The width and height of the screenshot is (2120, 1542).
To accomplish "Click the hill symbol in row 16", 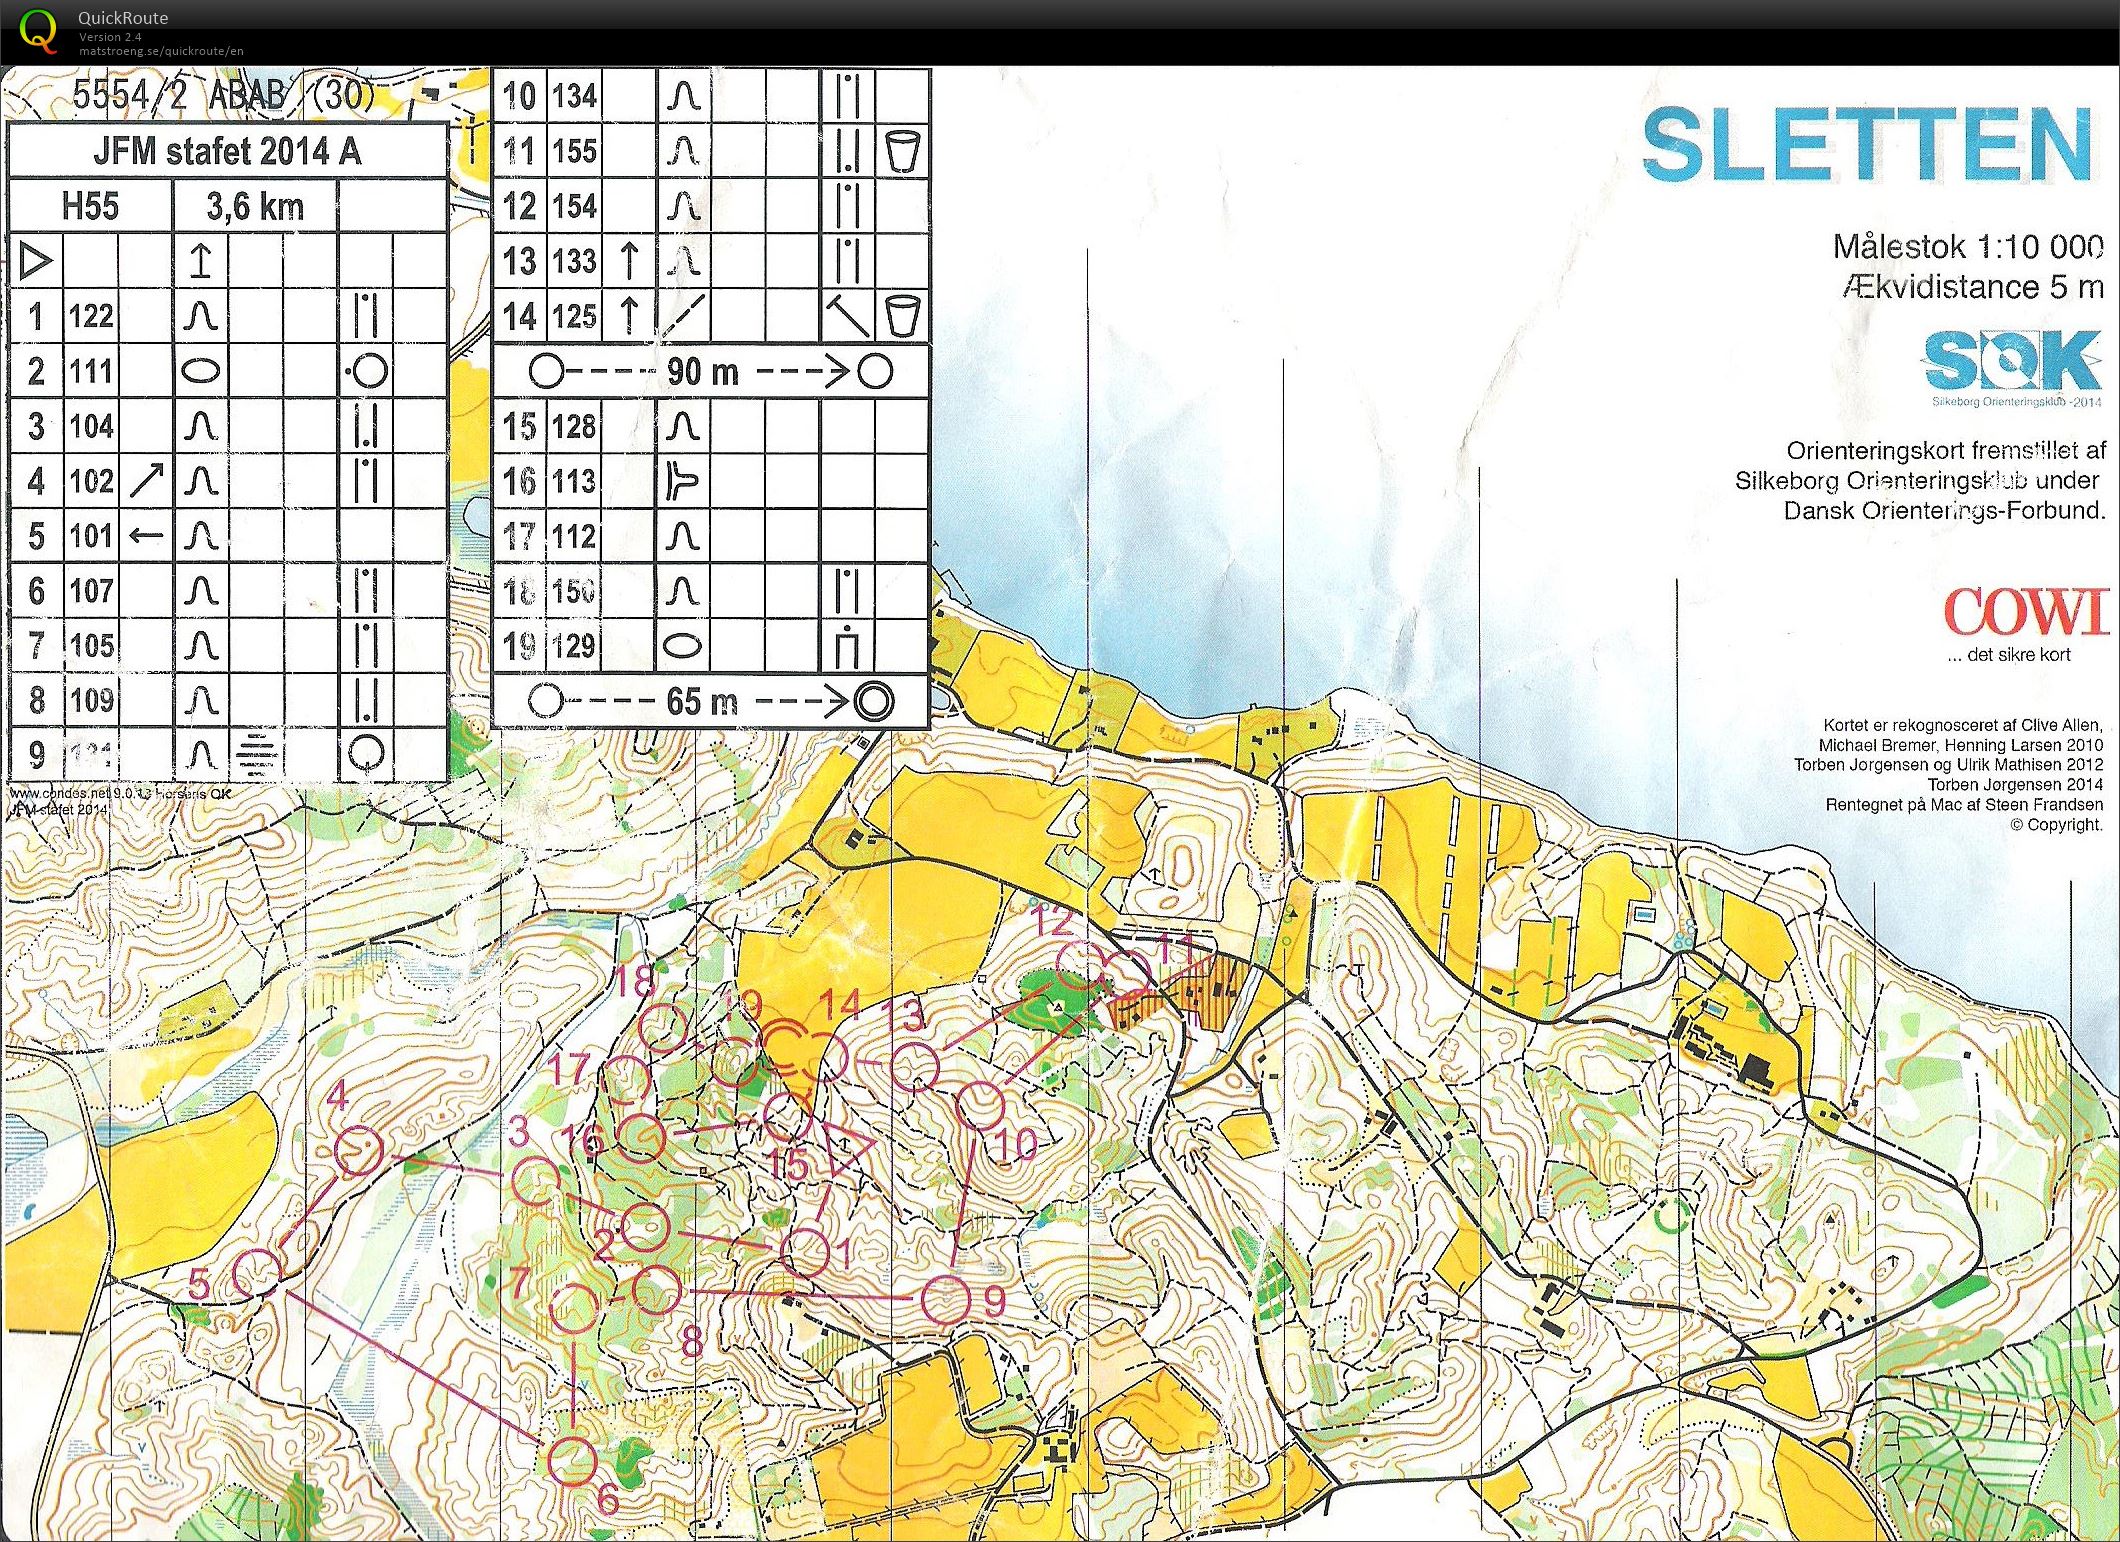I will (682, 480).
